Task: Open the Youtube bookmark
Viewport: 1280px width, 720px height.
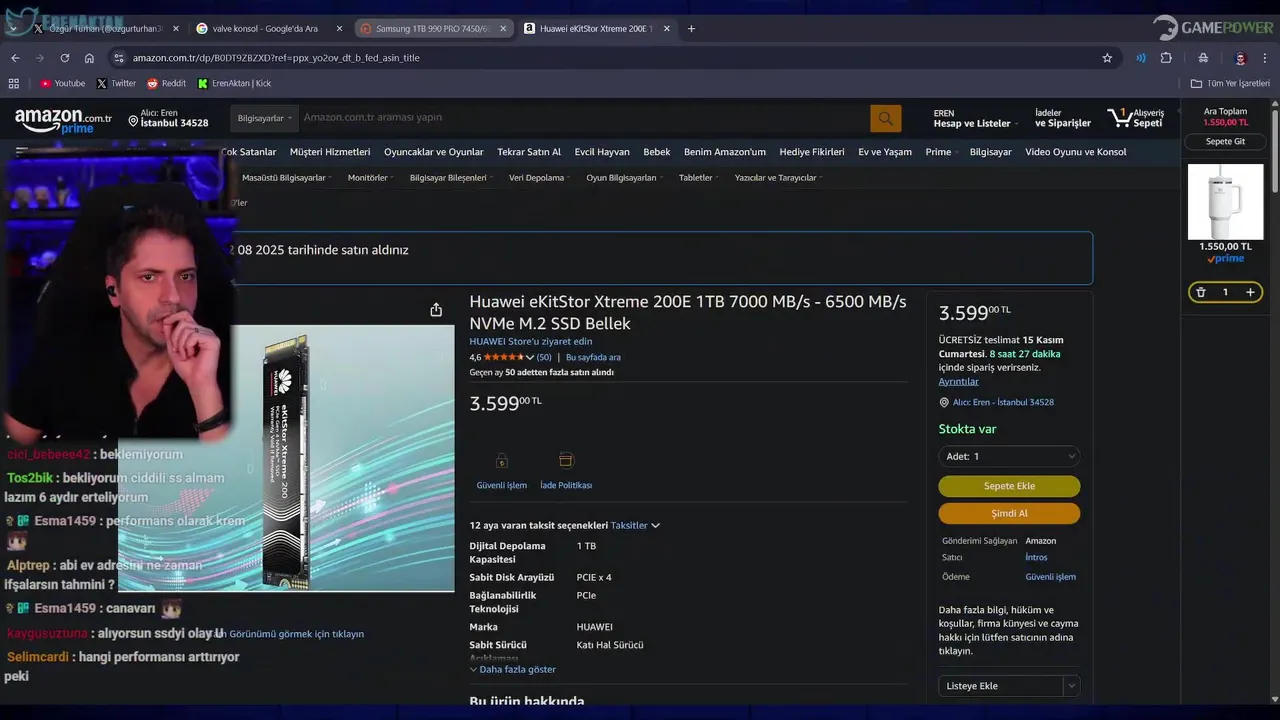Action: (62, 83)
